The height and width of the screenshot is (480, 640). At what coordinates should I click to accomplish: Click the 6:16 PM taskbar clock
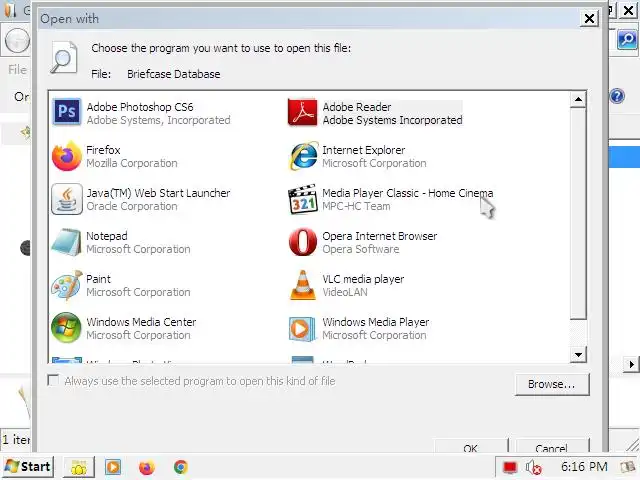(584, 467)
